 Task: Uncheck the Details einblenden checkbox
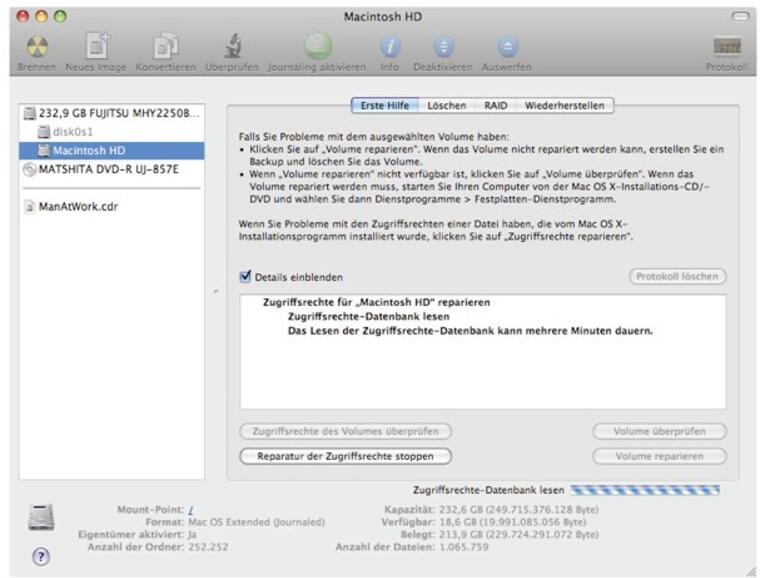[246, 277]
